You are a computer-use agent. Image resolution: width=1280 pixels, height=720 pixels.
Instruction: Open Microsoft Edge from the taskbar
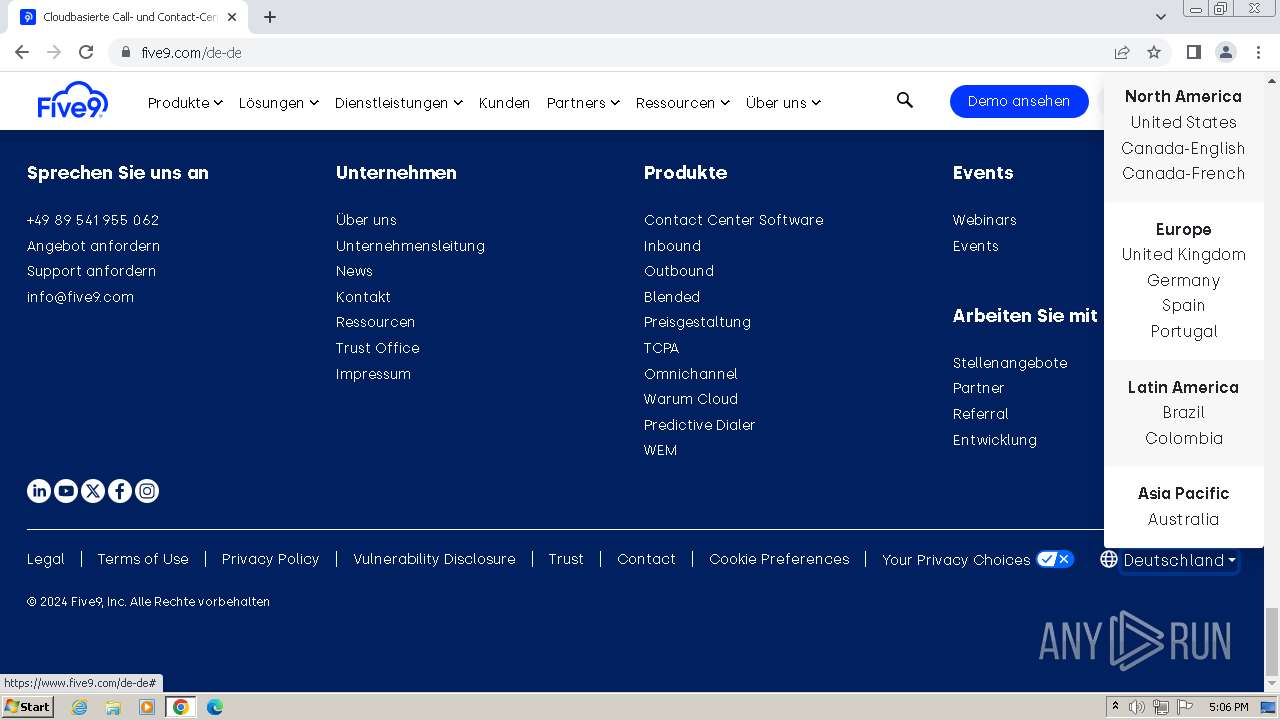[215, 707]
